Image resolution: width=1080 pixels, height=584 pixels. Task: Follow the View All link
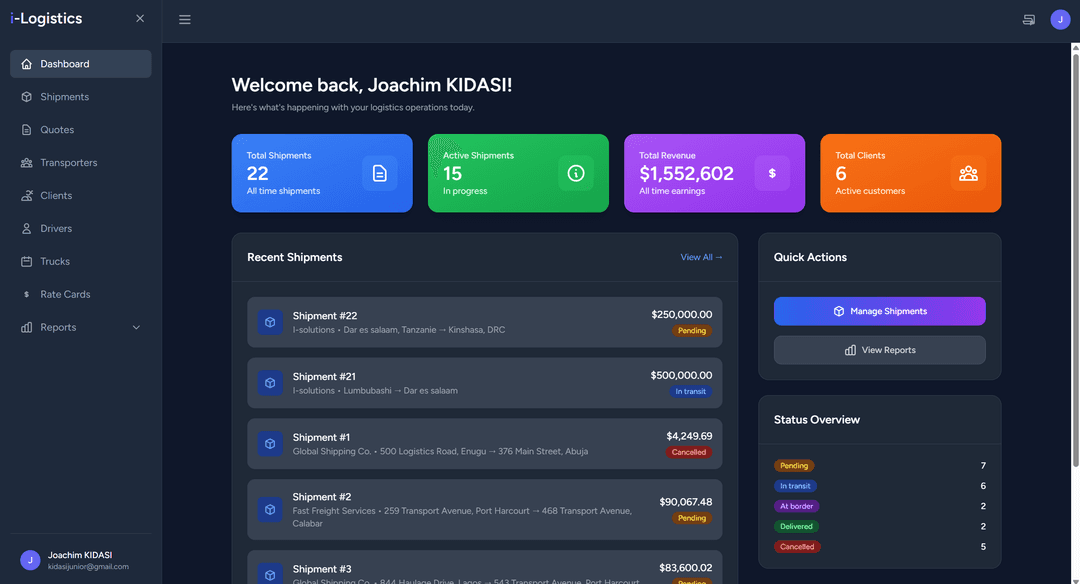pos(701,258)
